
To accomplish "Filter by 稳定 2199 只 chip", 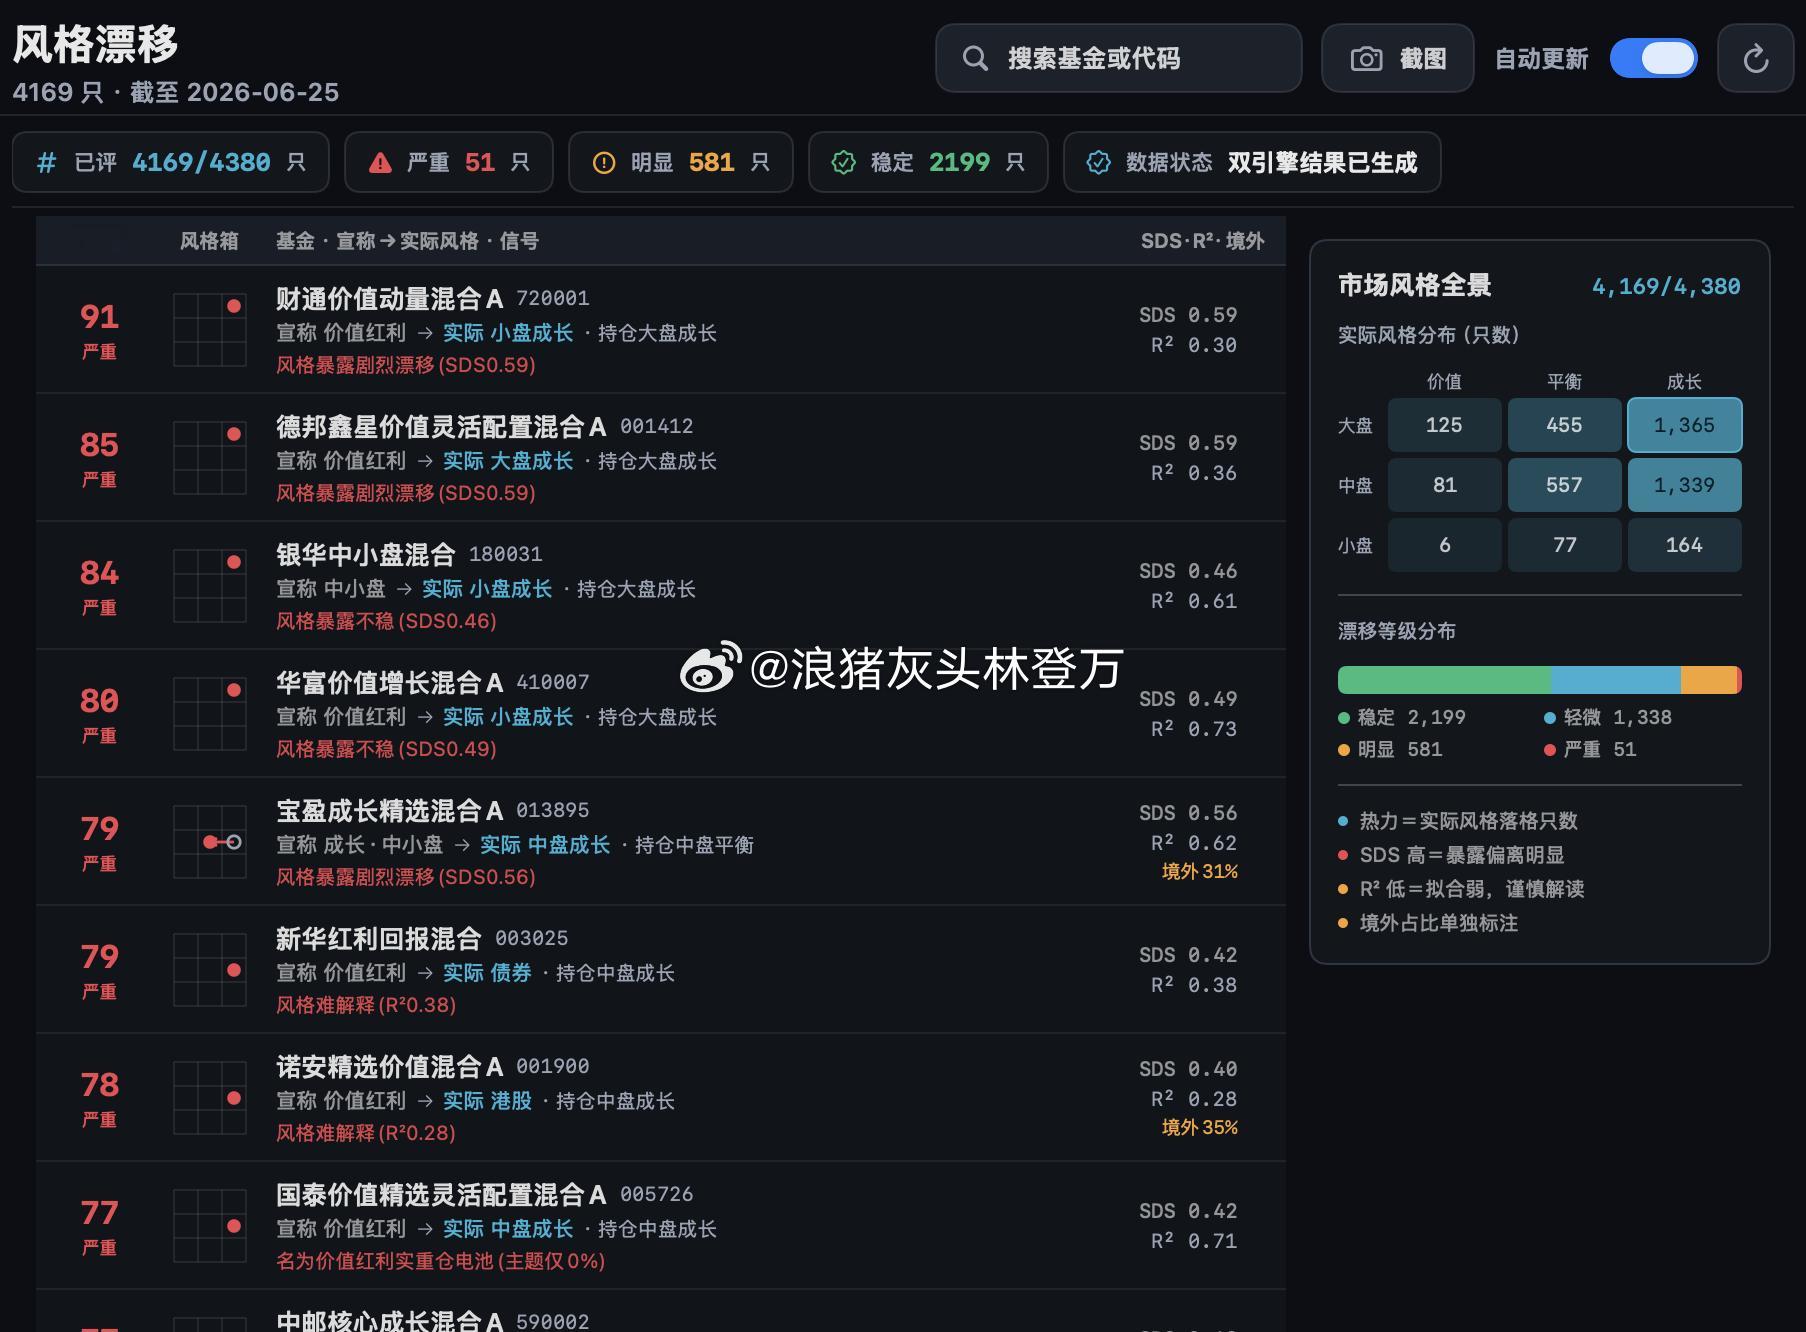I will pyautogui.click(x=928, y=162).
